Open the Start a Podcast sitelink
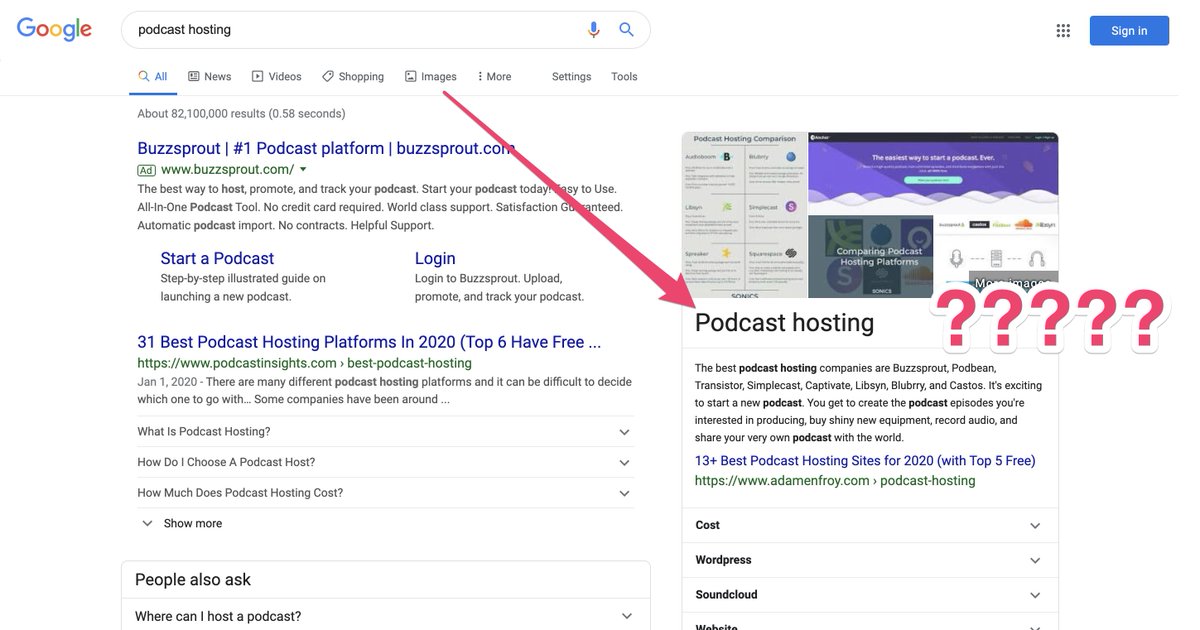The height and width of the screenshot is (630, 1200). pos(217,258)
